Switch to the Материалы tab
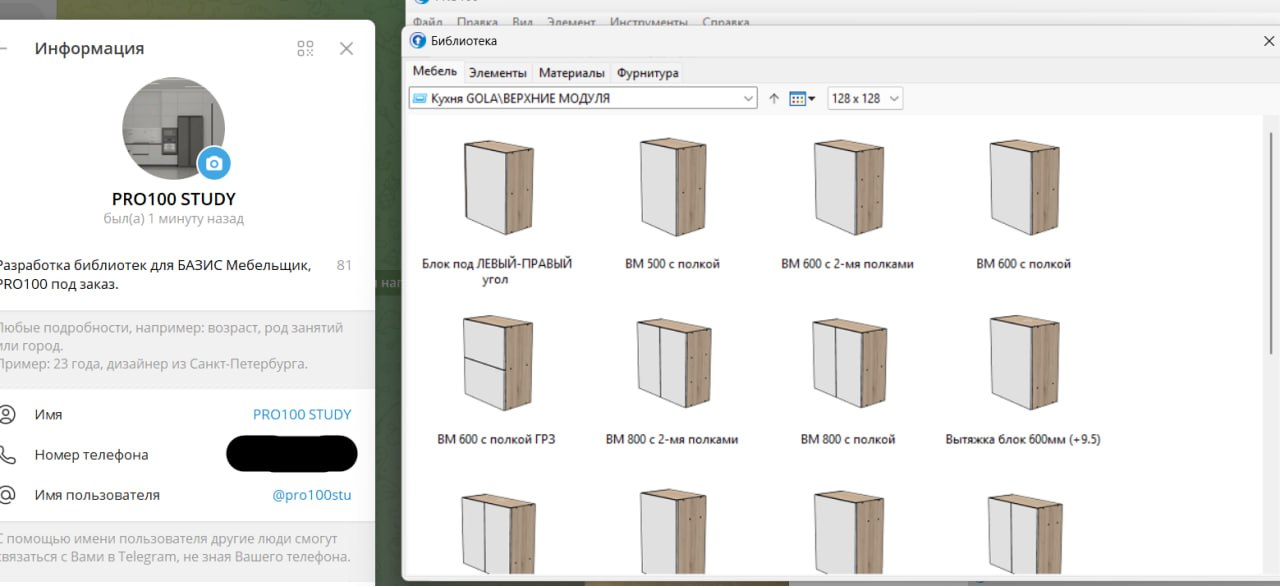 571,73
